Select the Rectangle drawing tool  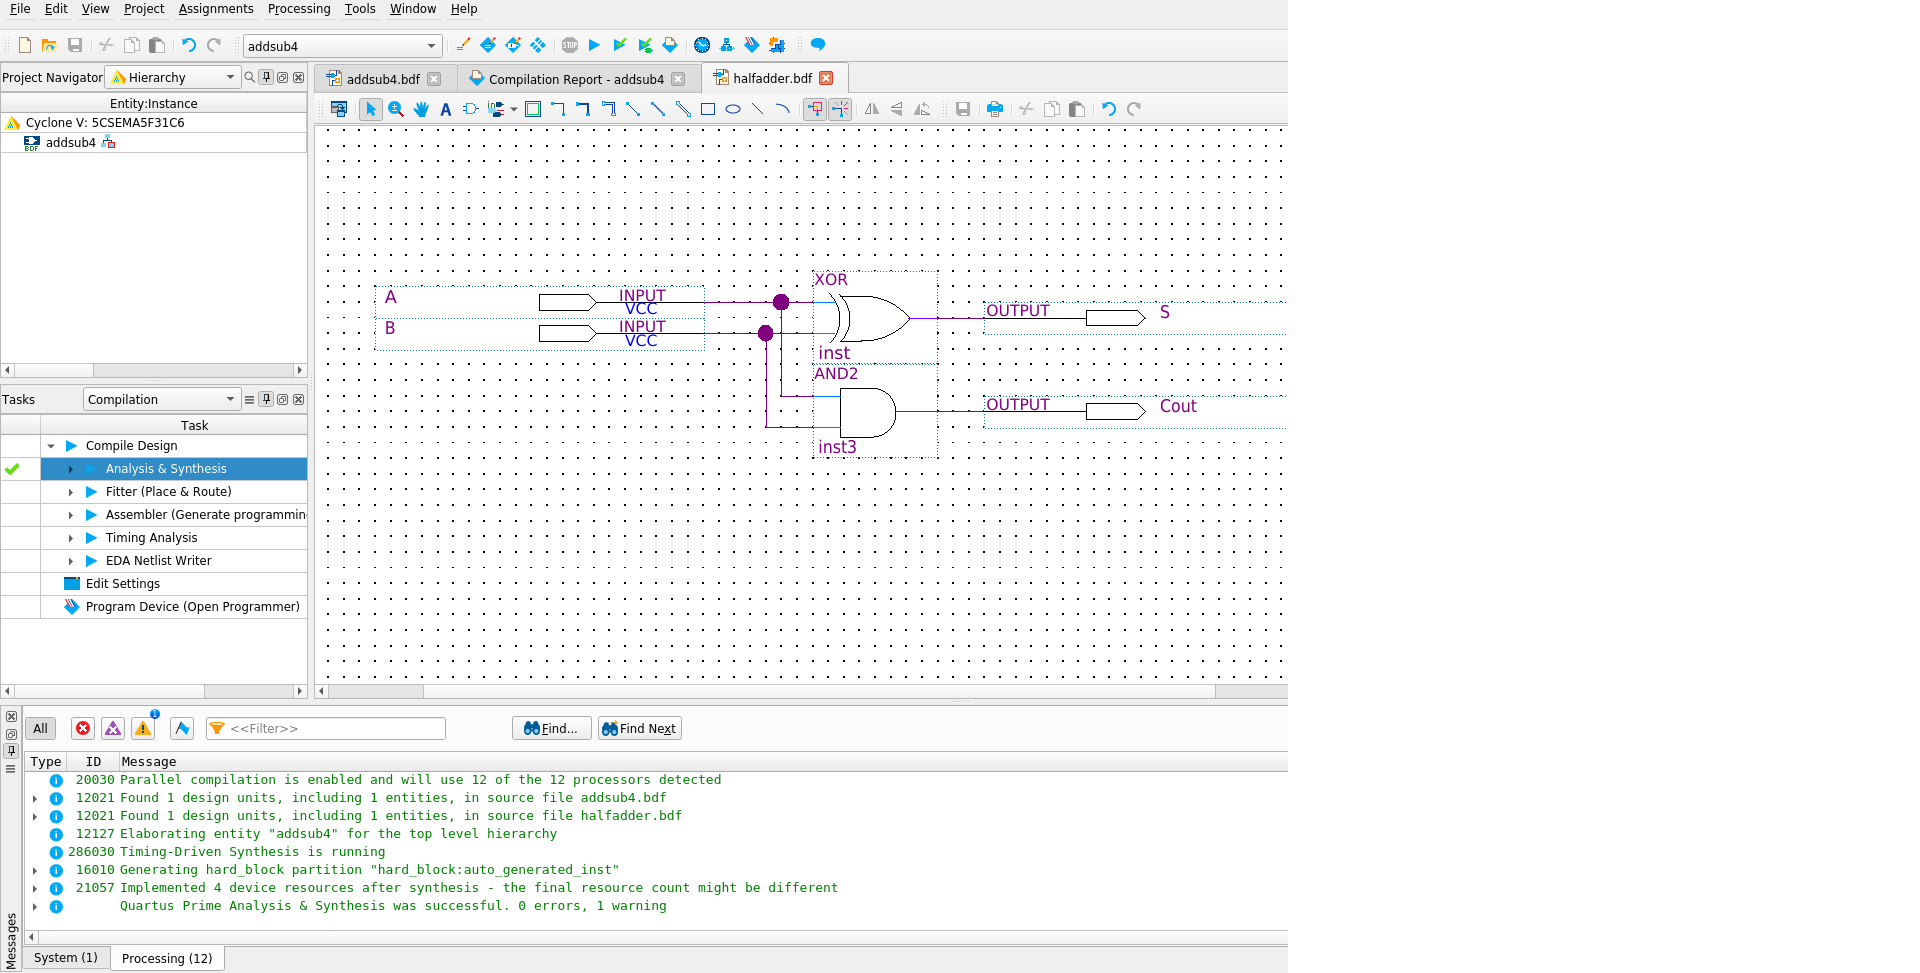[x=708, y=109]
